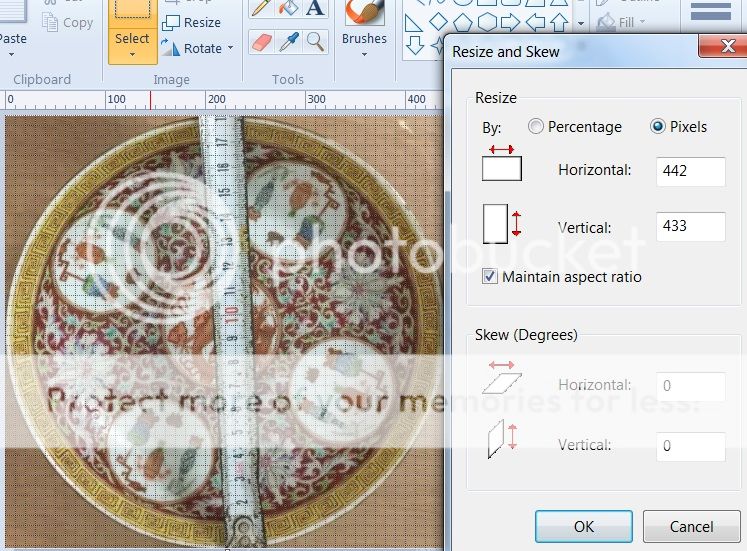
Task: Click the Horizontal resize input field
Action: (x=690, y=171)
